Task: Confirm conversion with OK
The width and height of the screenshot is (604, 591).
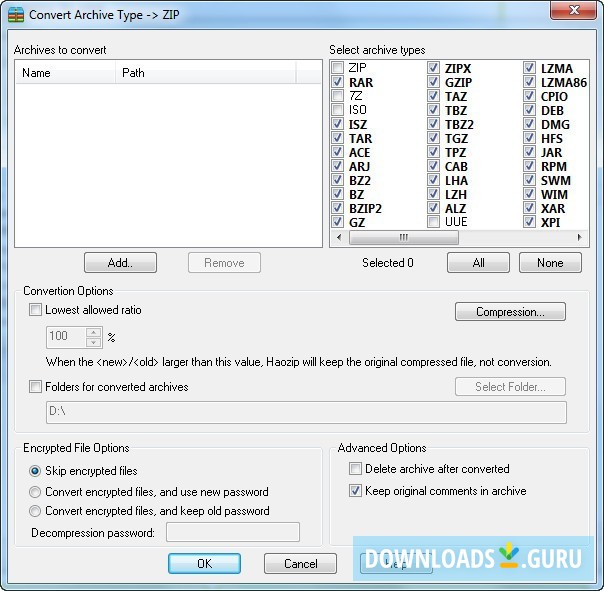Action: click(204, 564)
